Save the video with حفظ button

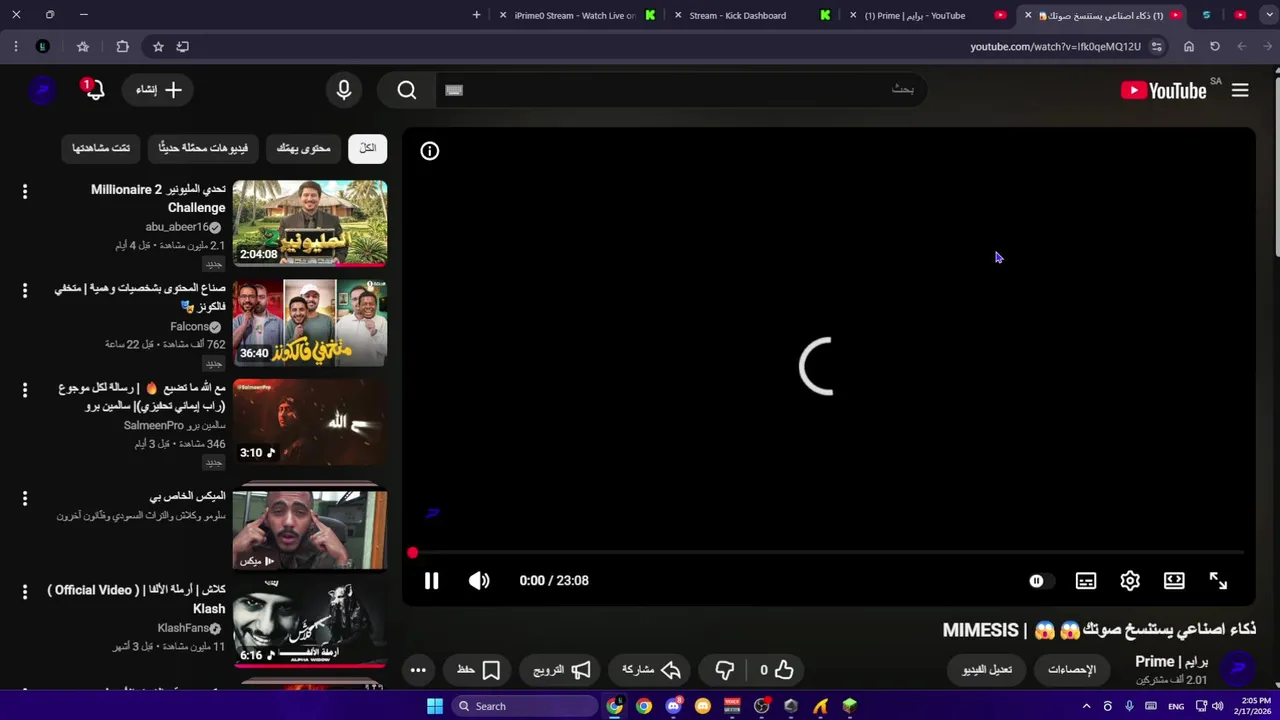[479, 670]
